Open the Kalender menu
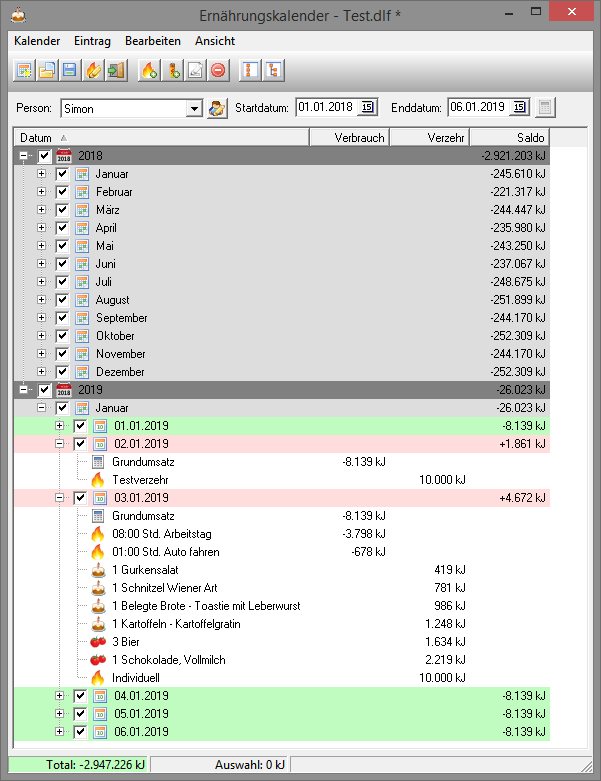 click(38, 41)
